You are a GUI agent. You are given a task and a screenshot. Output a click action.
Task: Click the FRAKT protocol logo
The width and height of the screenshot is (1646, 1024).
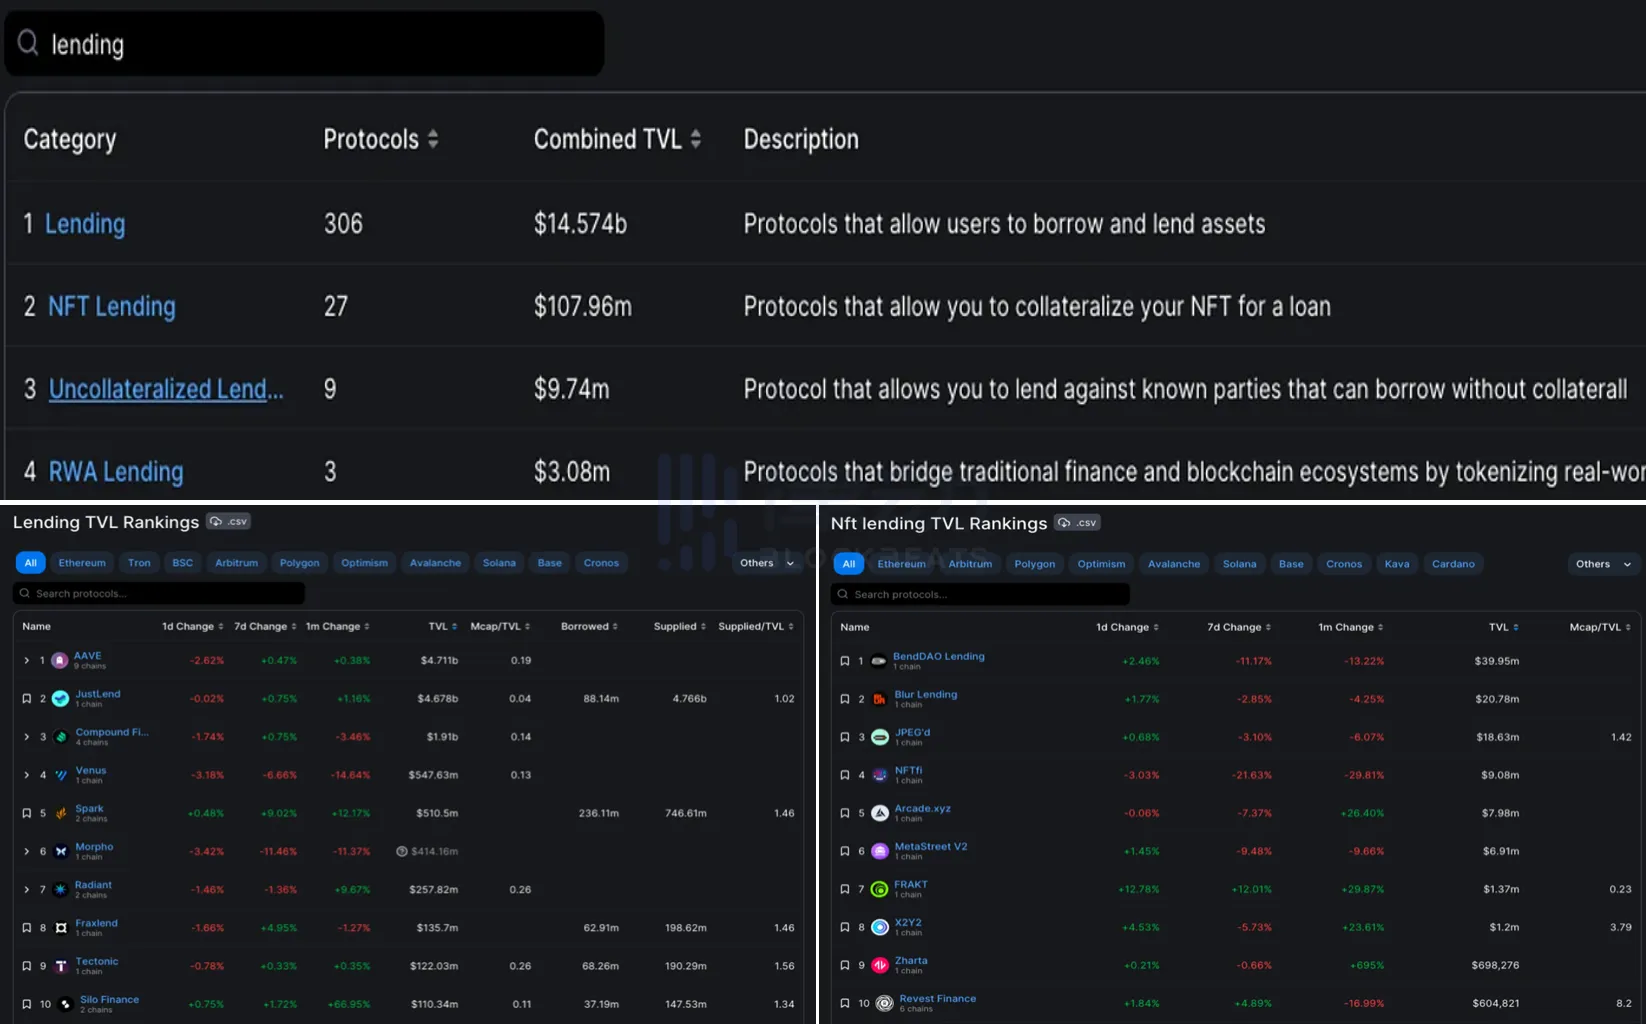tap(880, 889)
